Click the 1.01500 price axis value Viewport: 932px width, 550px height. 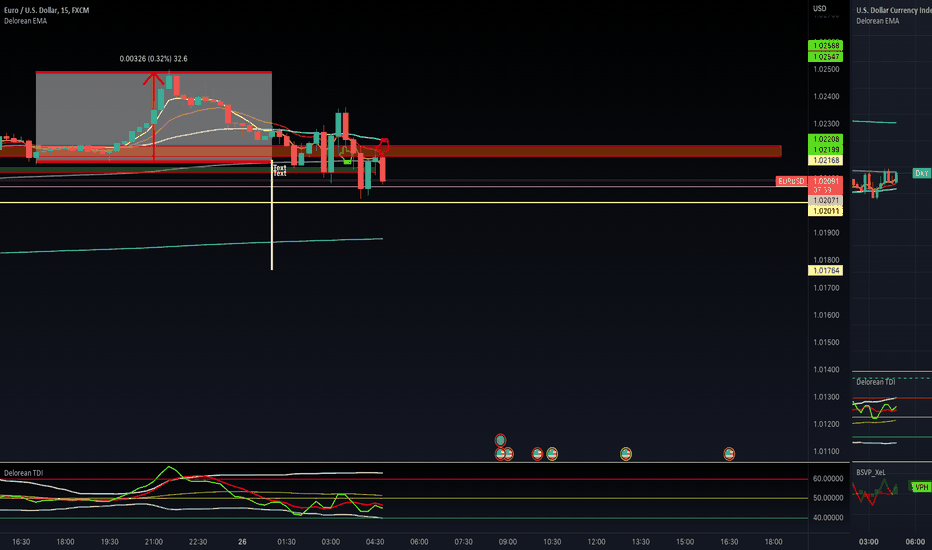(x=826, y=342)
